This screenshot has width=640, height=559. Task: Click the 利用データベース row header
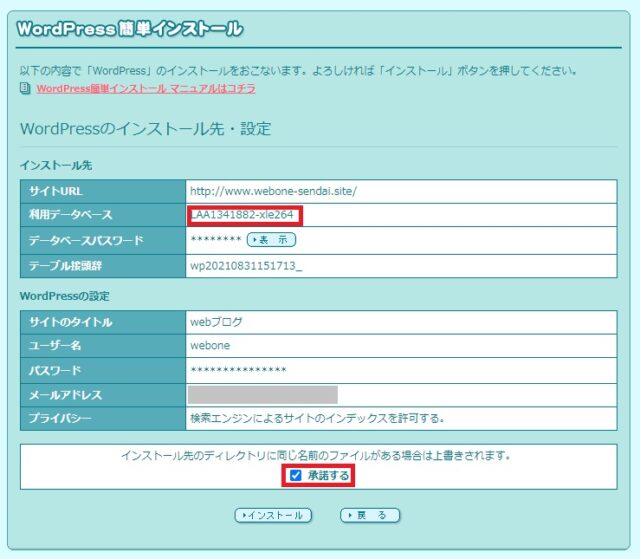click(x=103, y=215)
